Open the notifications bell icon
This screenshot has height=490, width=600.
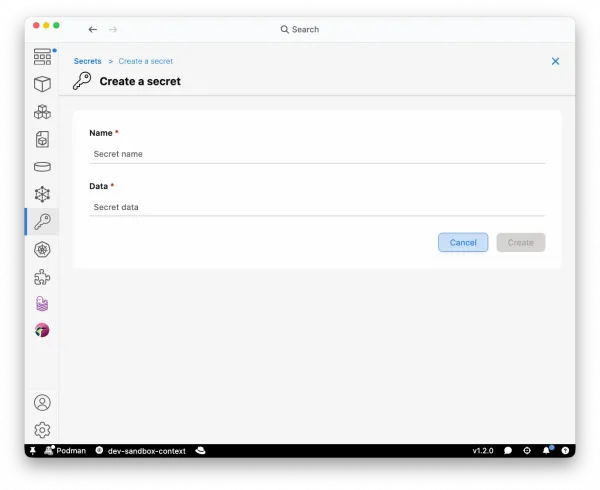tap(547, 450)
